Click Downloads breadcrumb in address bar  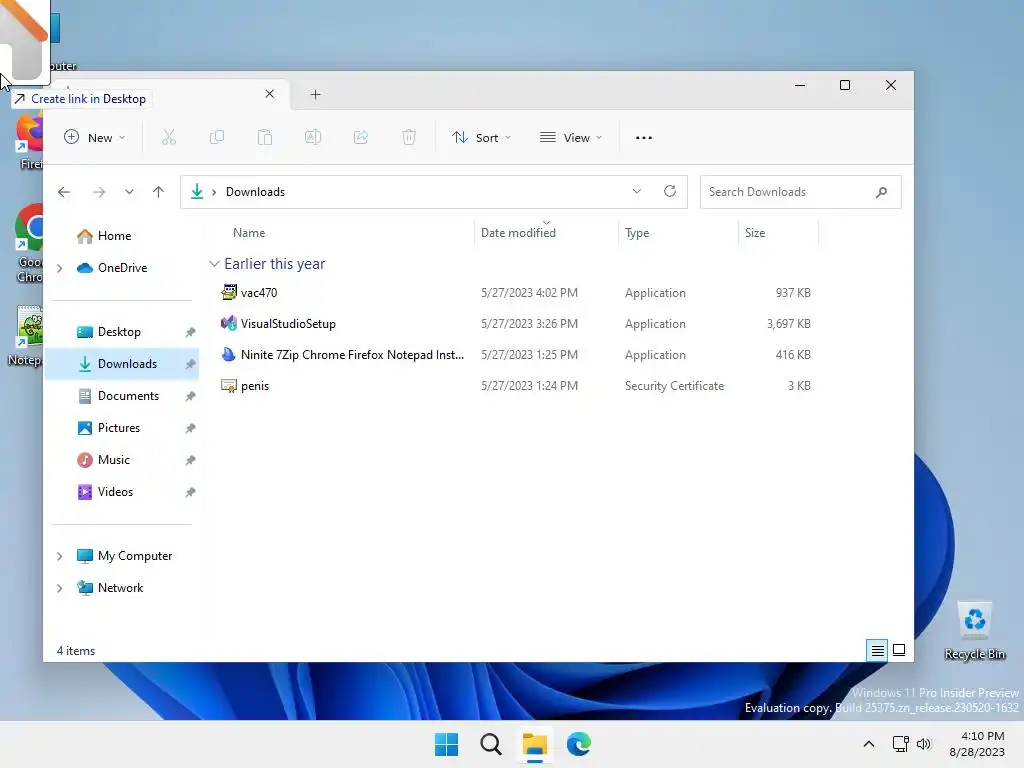coord(255,192)
